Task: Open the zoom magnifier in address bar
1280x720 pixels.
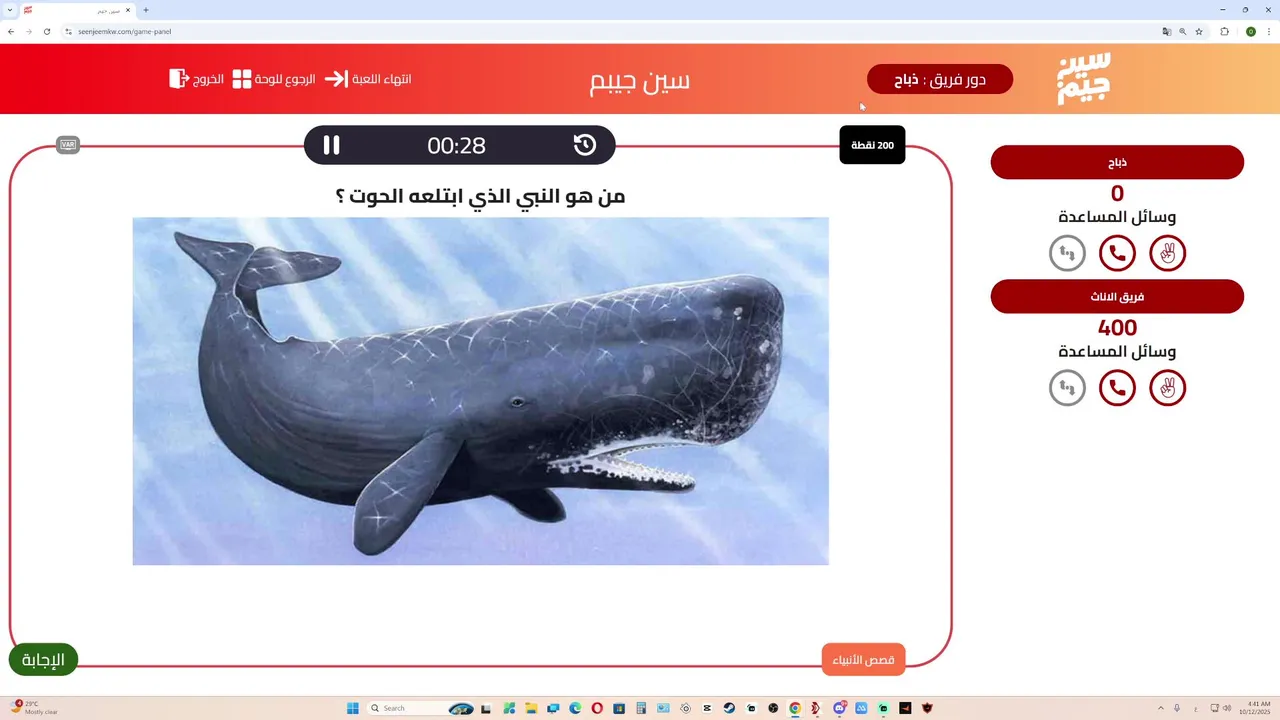Action: 1182,31
